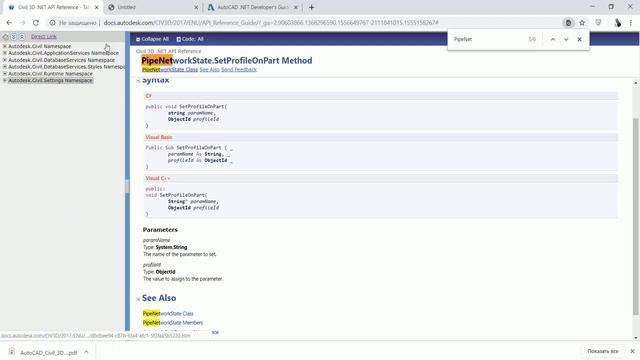Click the Visual Basic code block header
Screen dimensions: 640x360
tap(381, 137)
